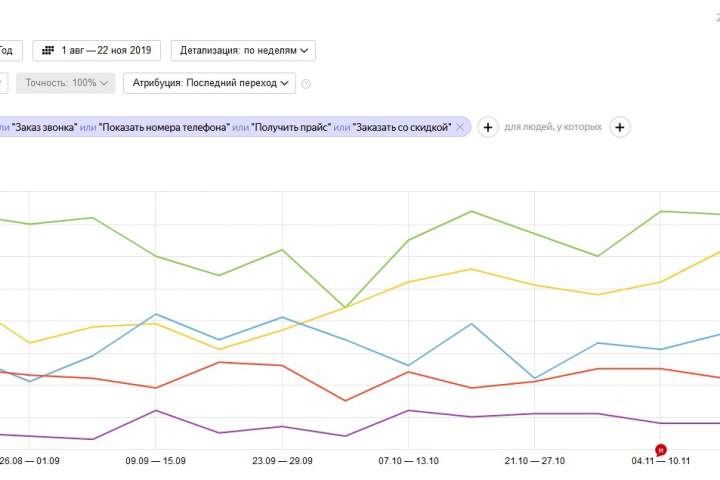The height and width of the screenshot is (480, 720).
Task: Open the Точность 100% dropdown
Action: tap(68, 83)
